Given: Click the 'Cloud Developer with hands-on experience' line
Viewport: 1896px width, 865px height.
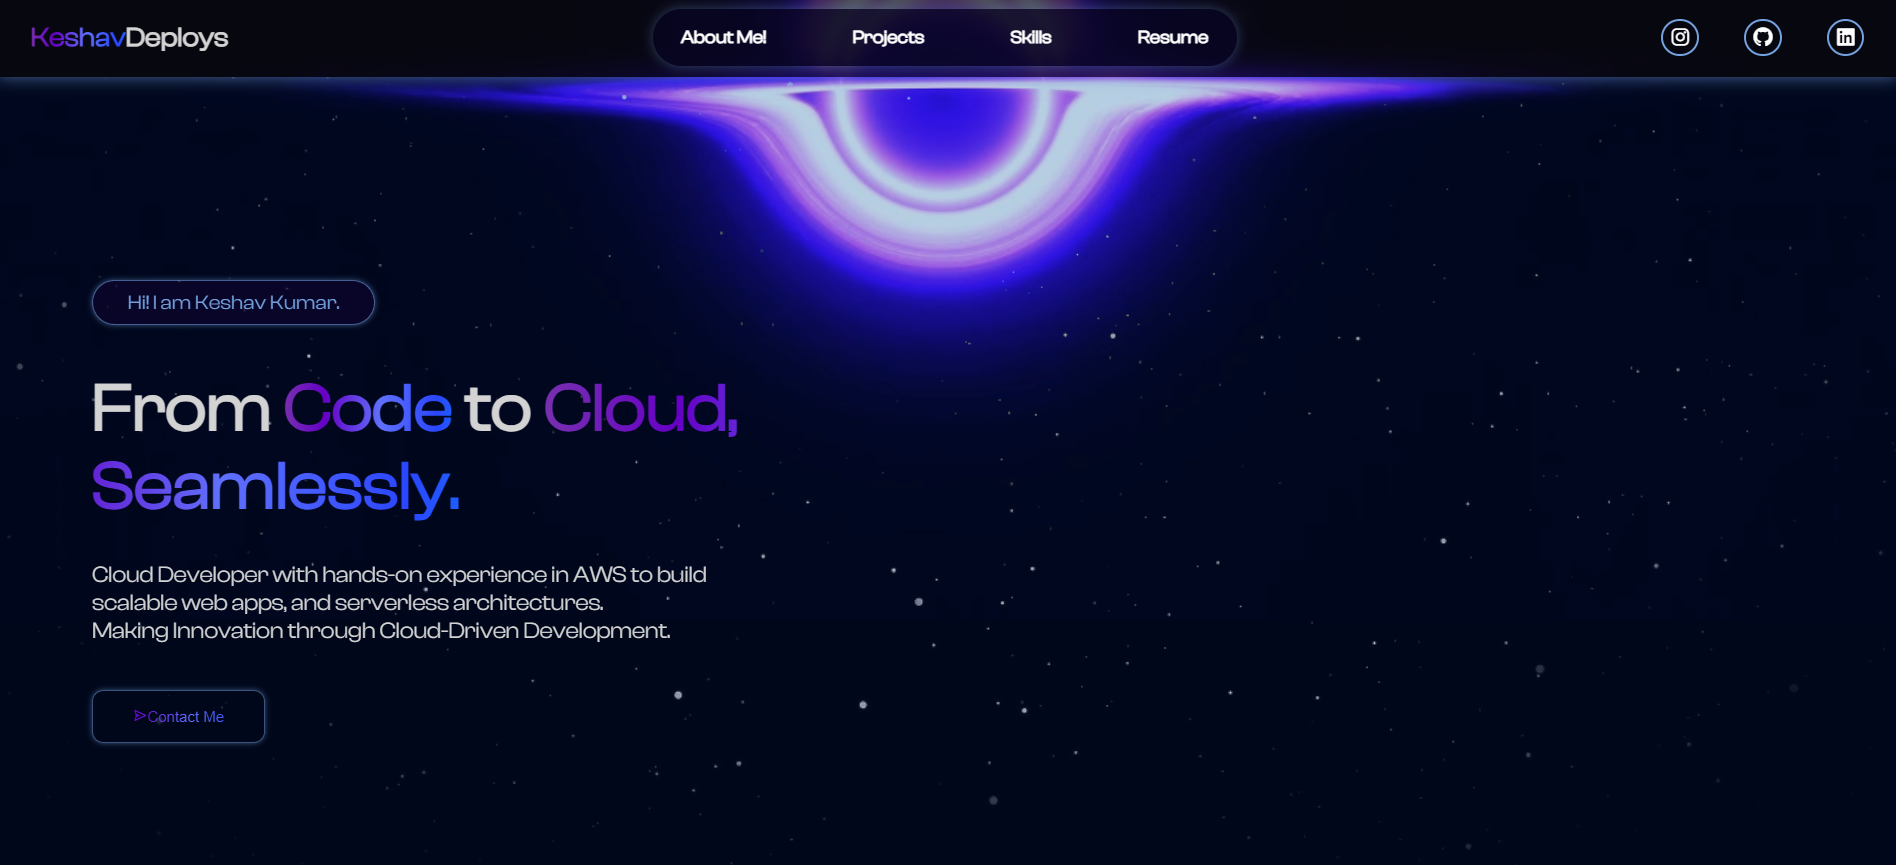Looking at the screenshot, I should click(x=399, y=574).
